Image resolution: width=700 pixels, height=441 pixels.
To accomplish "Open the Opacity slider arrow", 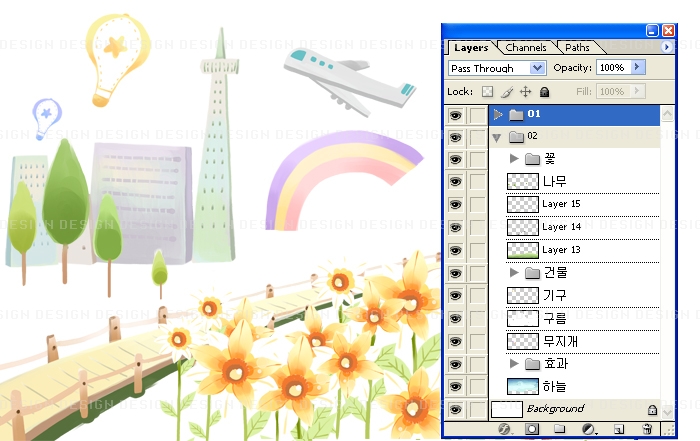I will click(x=638, y=67).
